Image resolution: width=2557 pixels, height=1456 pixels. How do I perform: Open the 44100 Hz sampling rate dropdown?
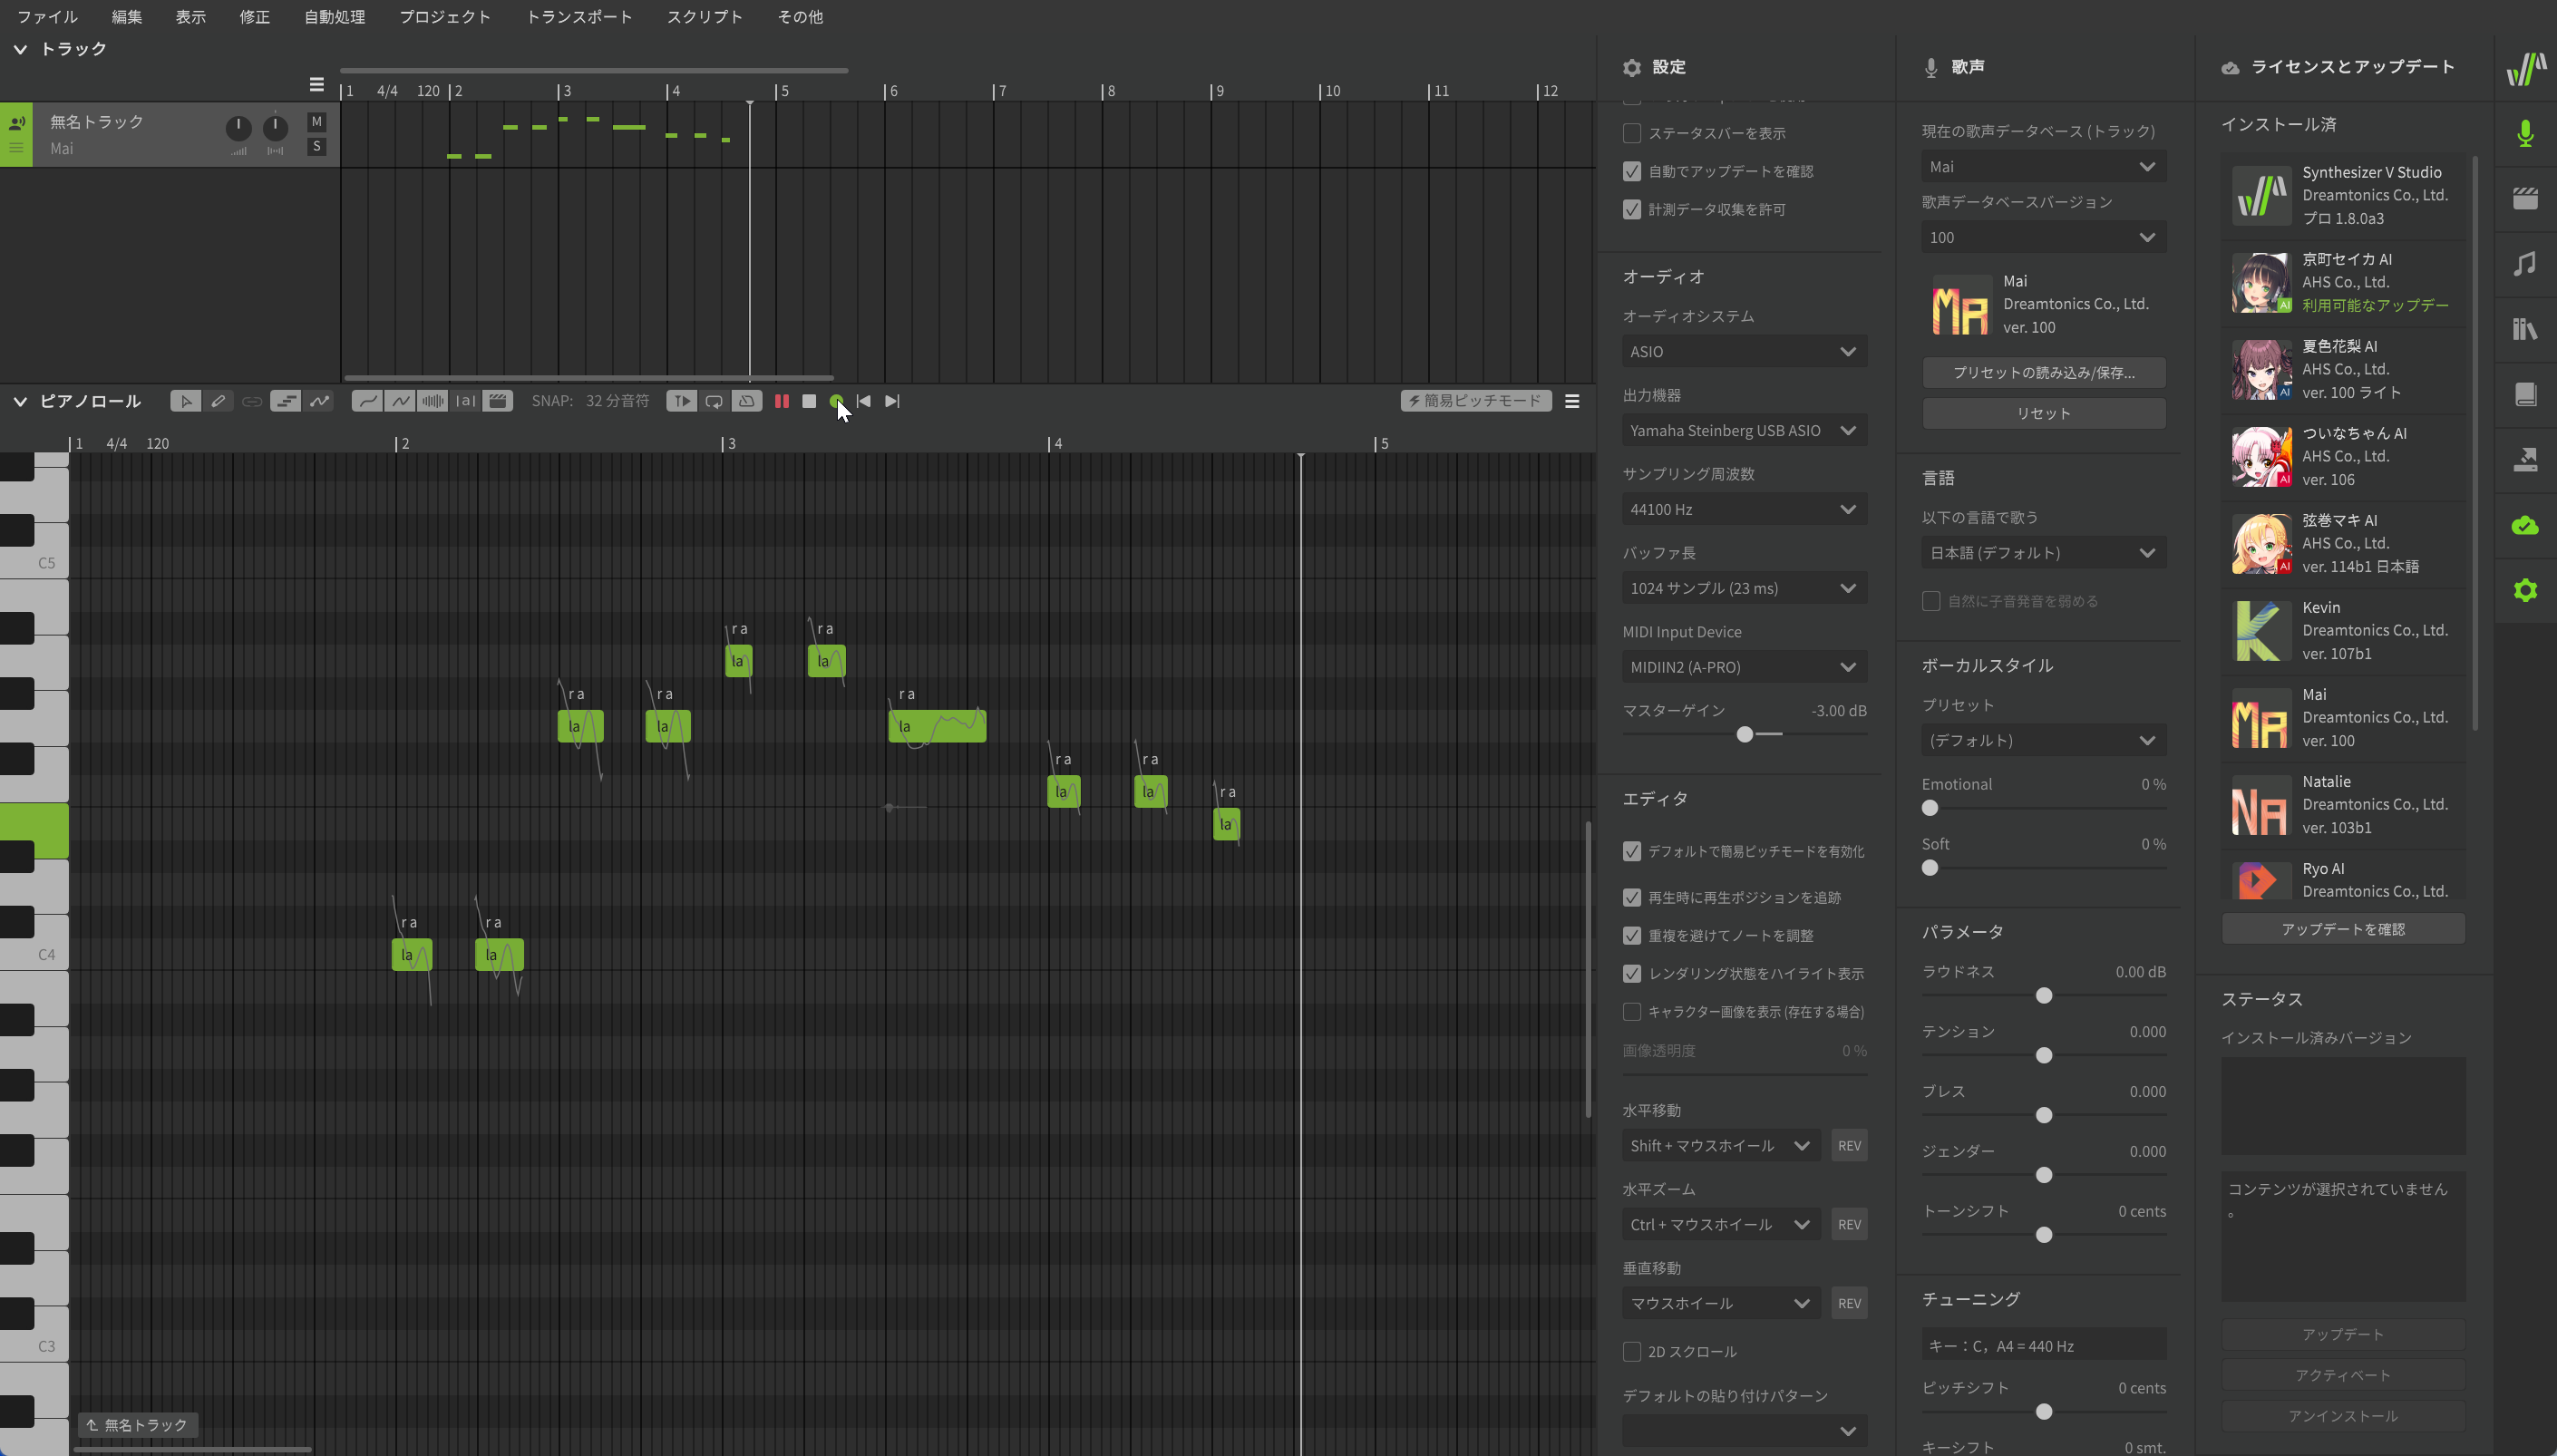click(1744, 509)
